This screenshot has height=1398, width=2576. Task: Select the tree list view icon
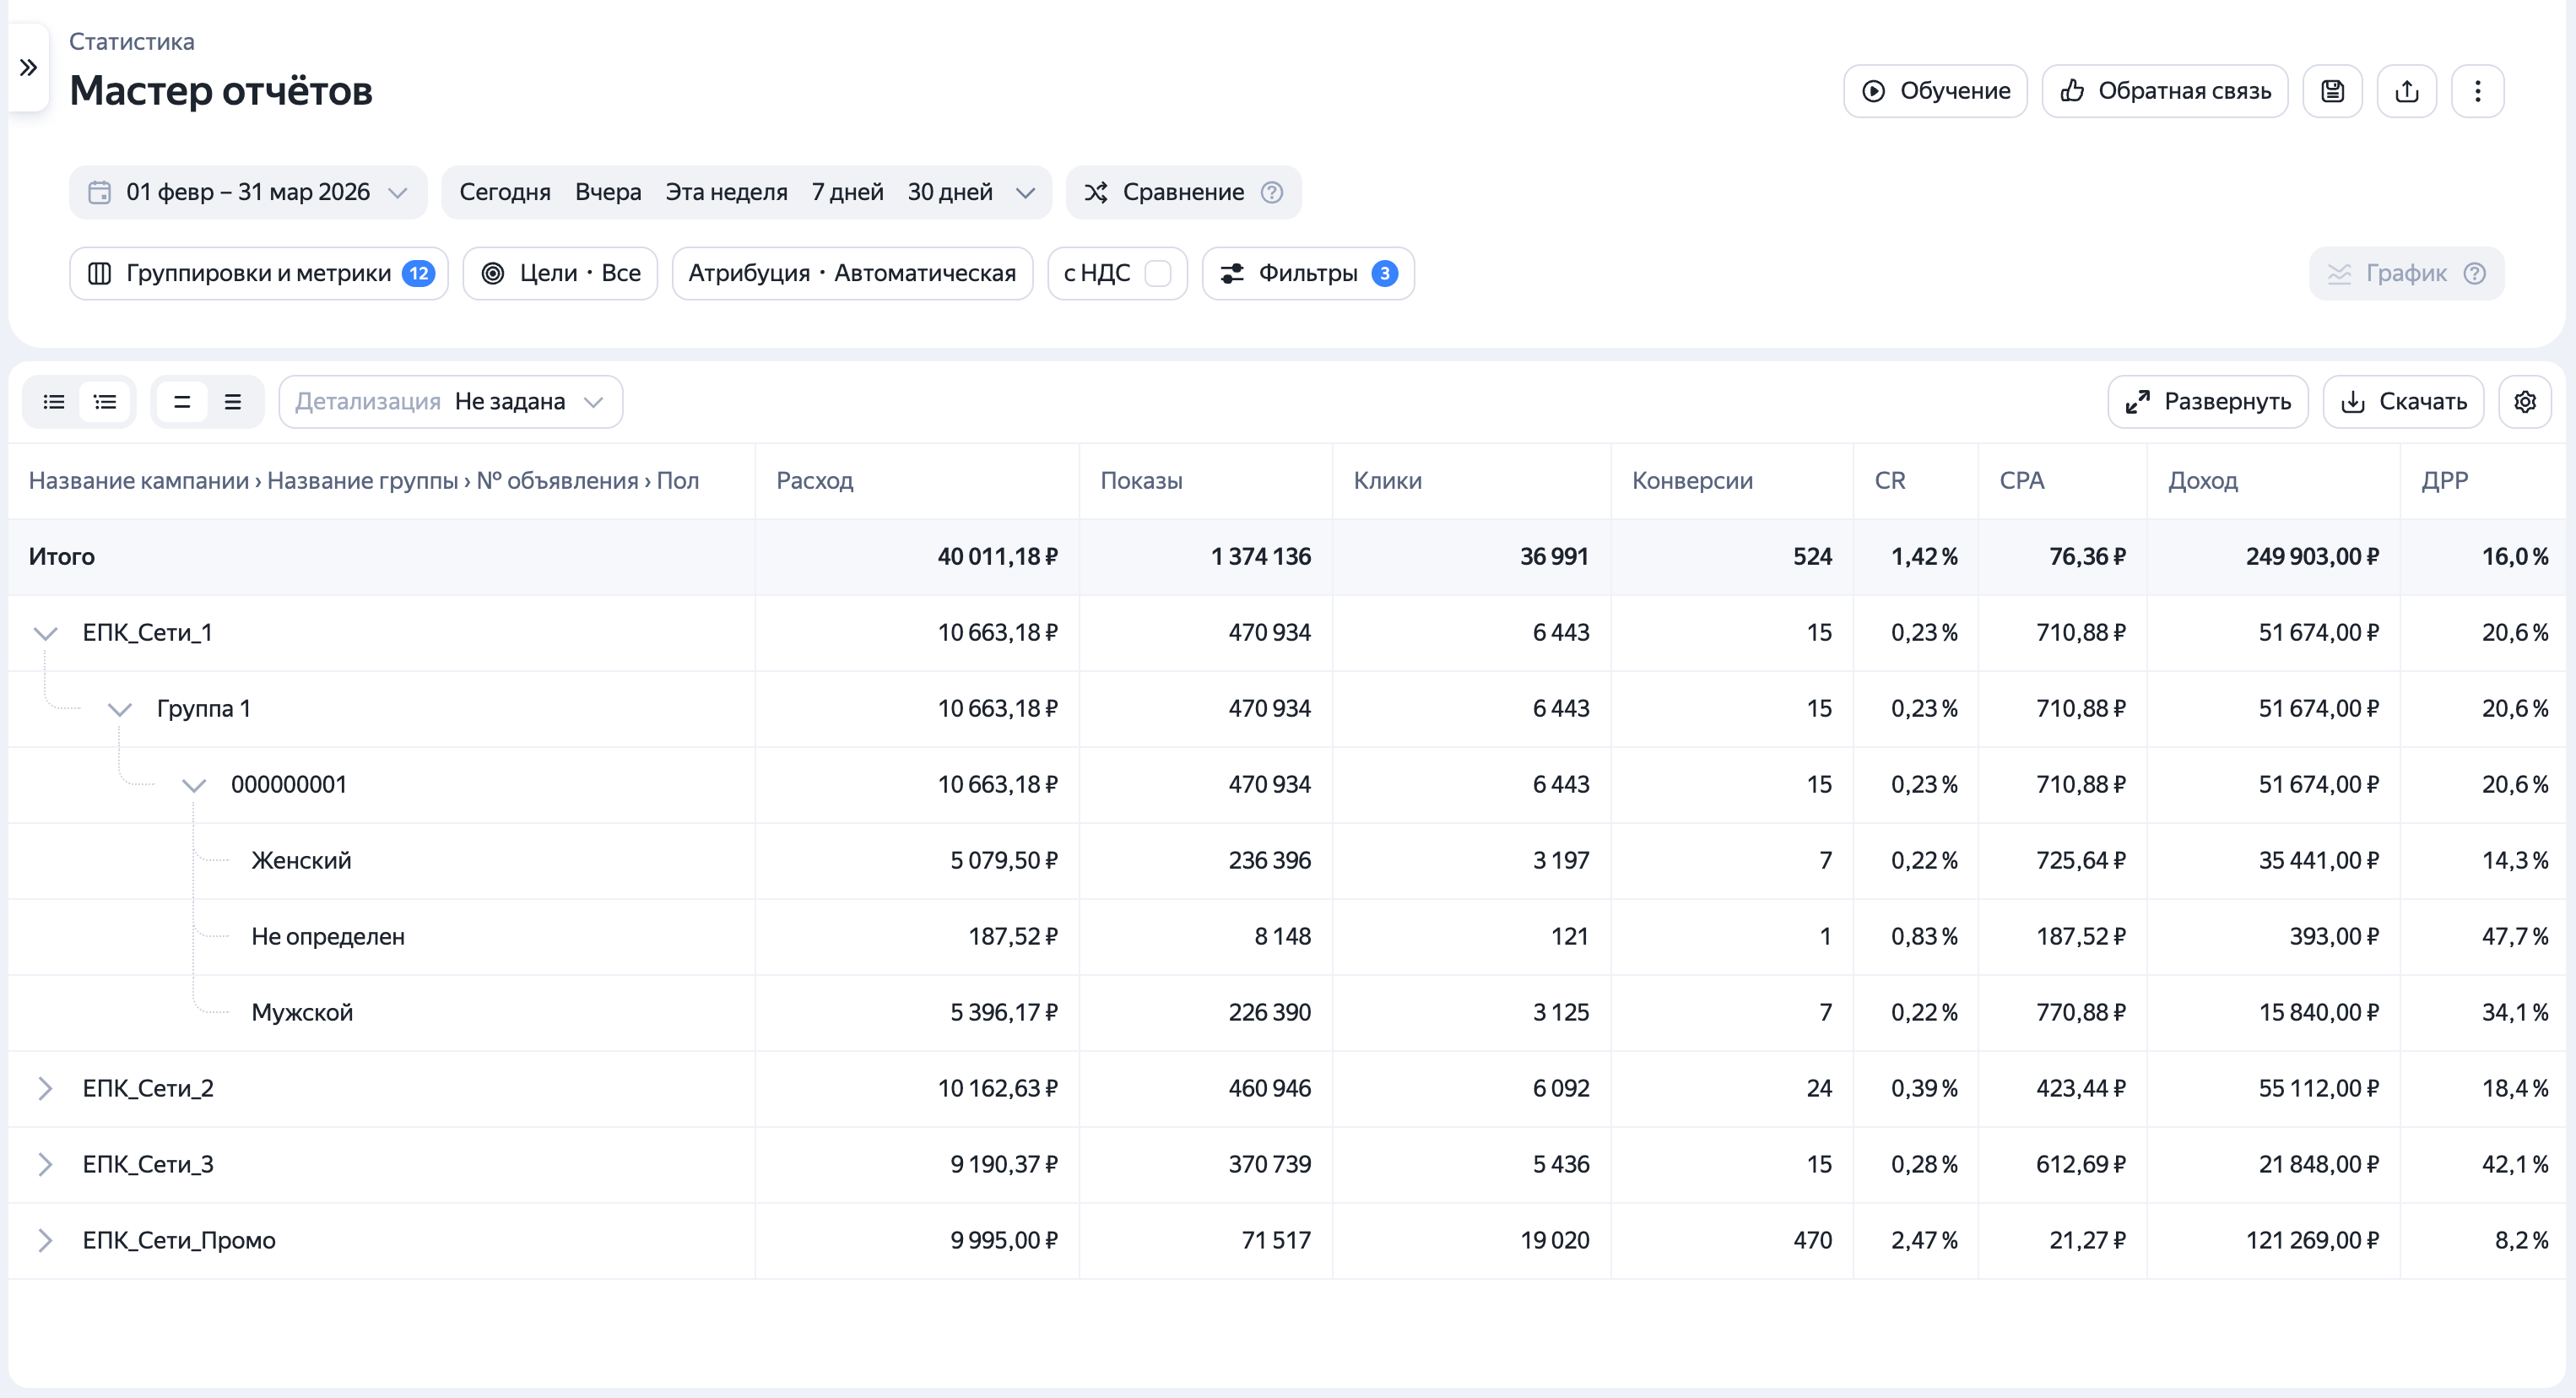tap(105, 402)
